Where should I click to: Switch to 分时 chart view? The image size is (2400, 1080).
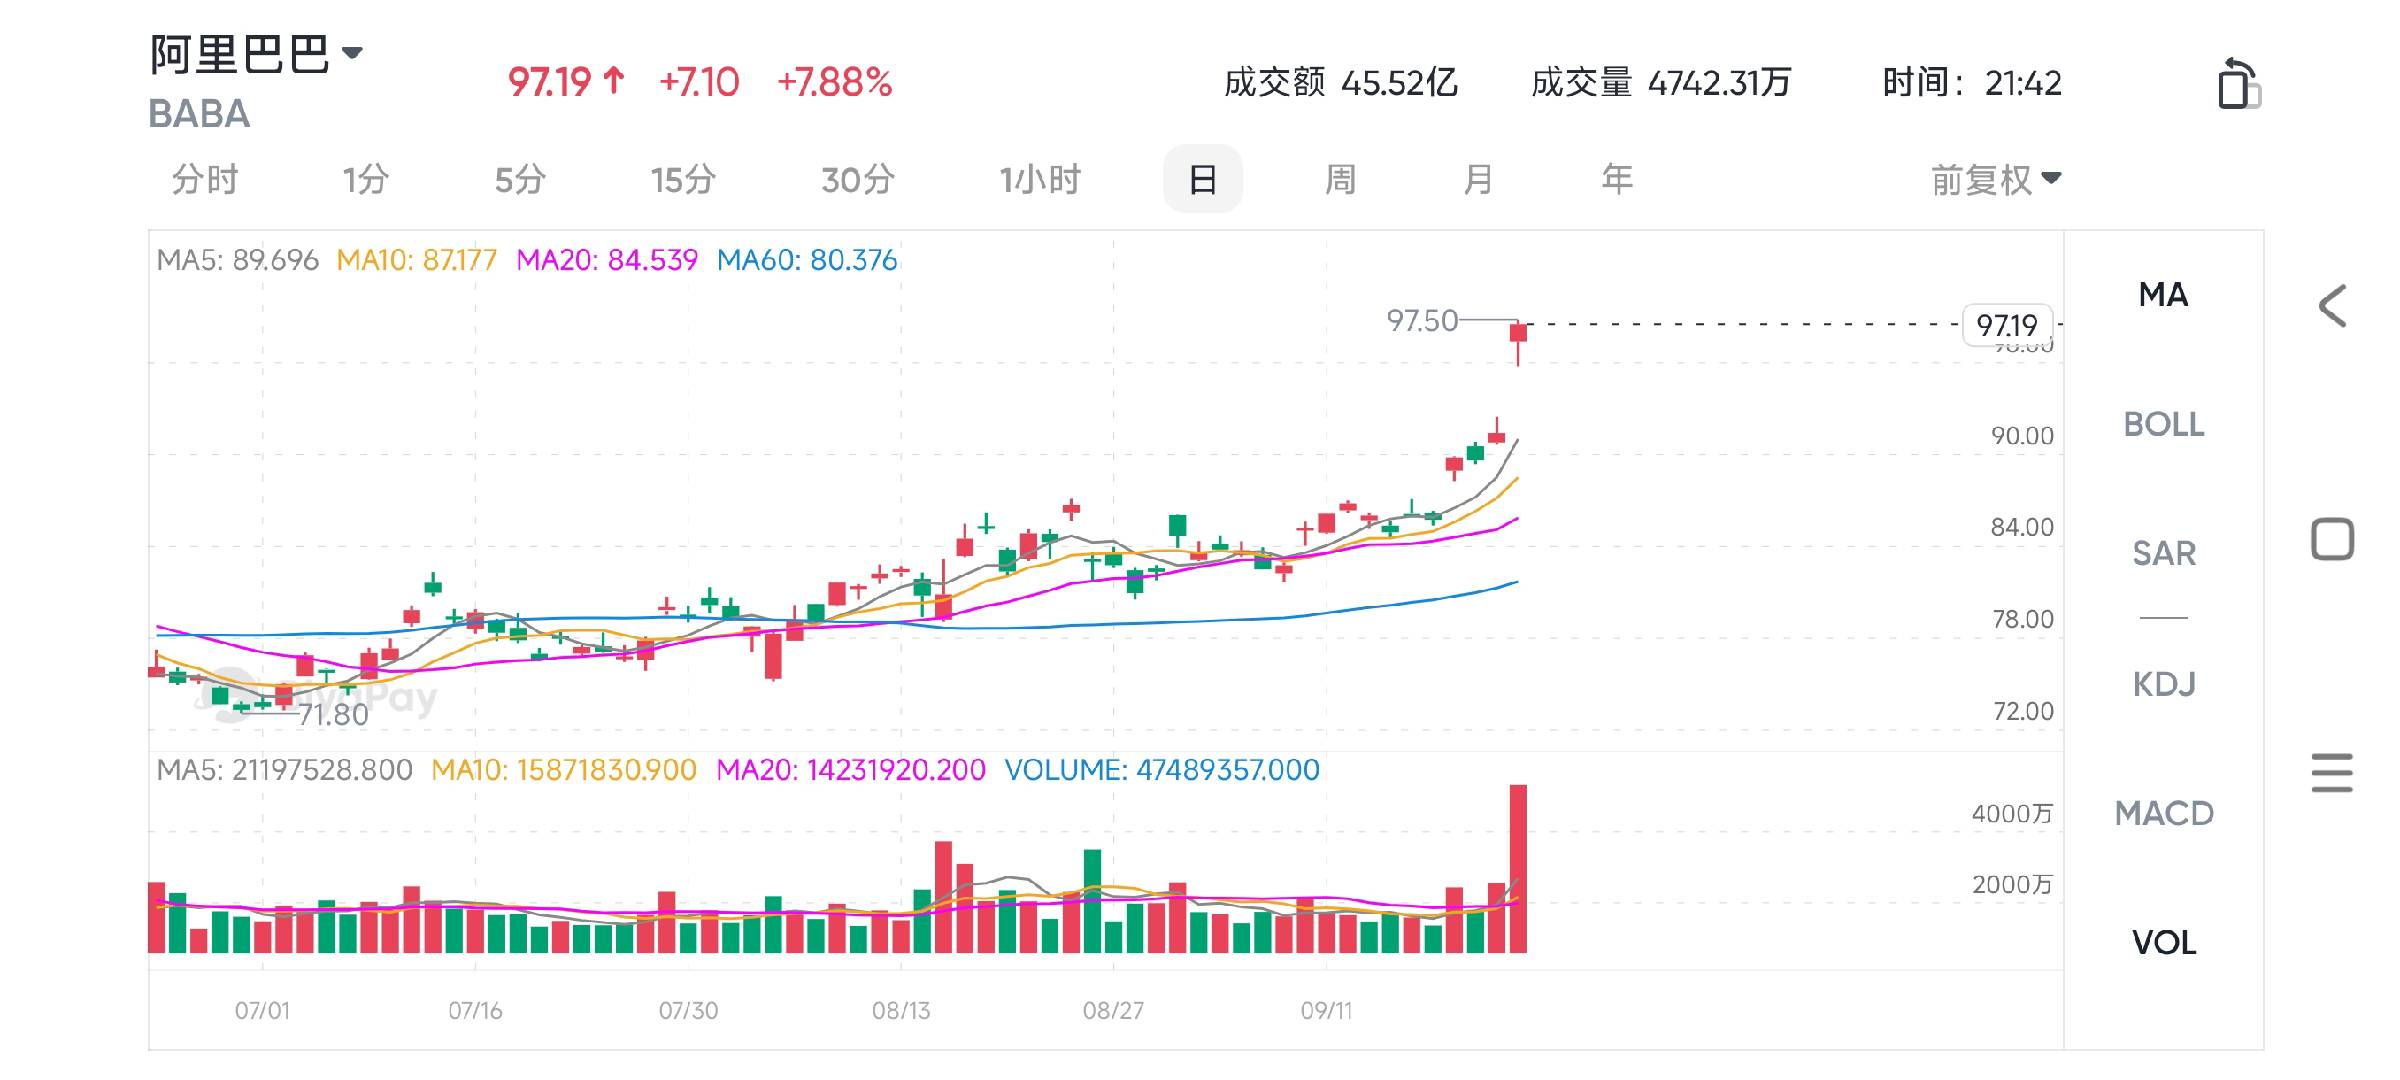(x=205, y=179)
